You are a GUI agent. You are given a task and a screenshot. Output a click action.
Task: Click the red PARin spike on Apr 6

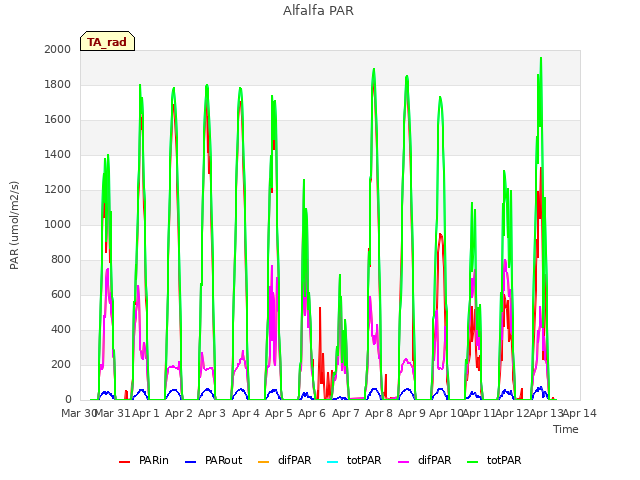[x=320, y=309]
